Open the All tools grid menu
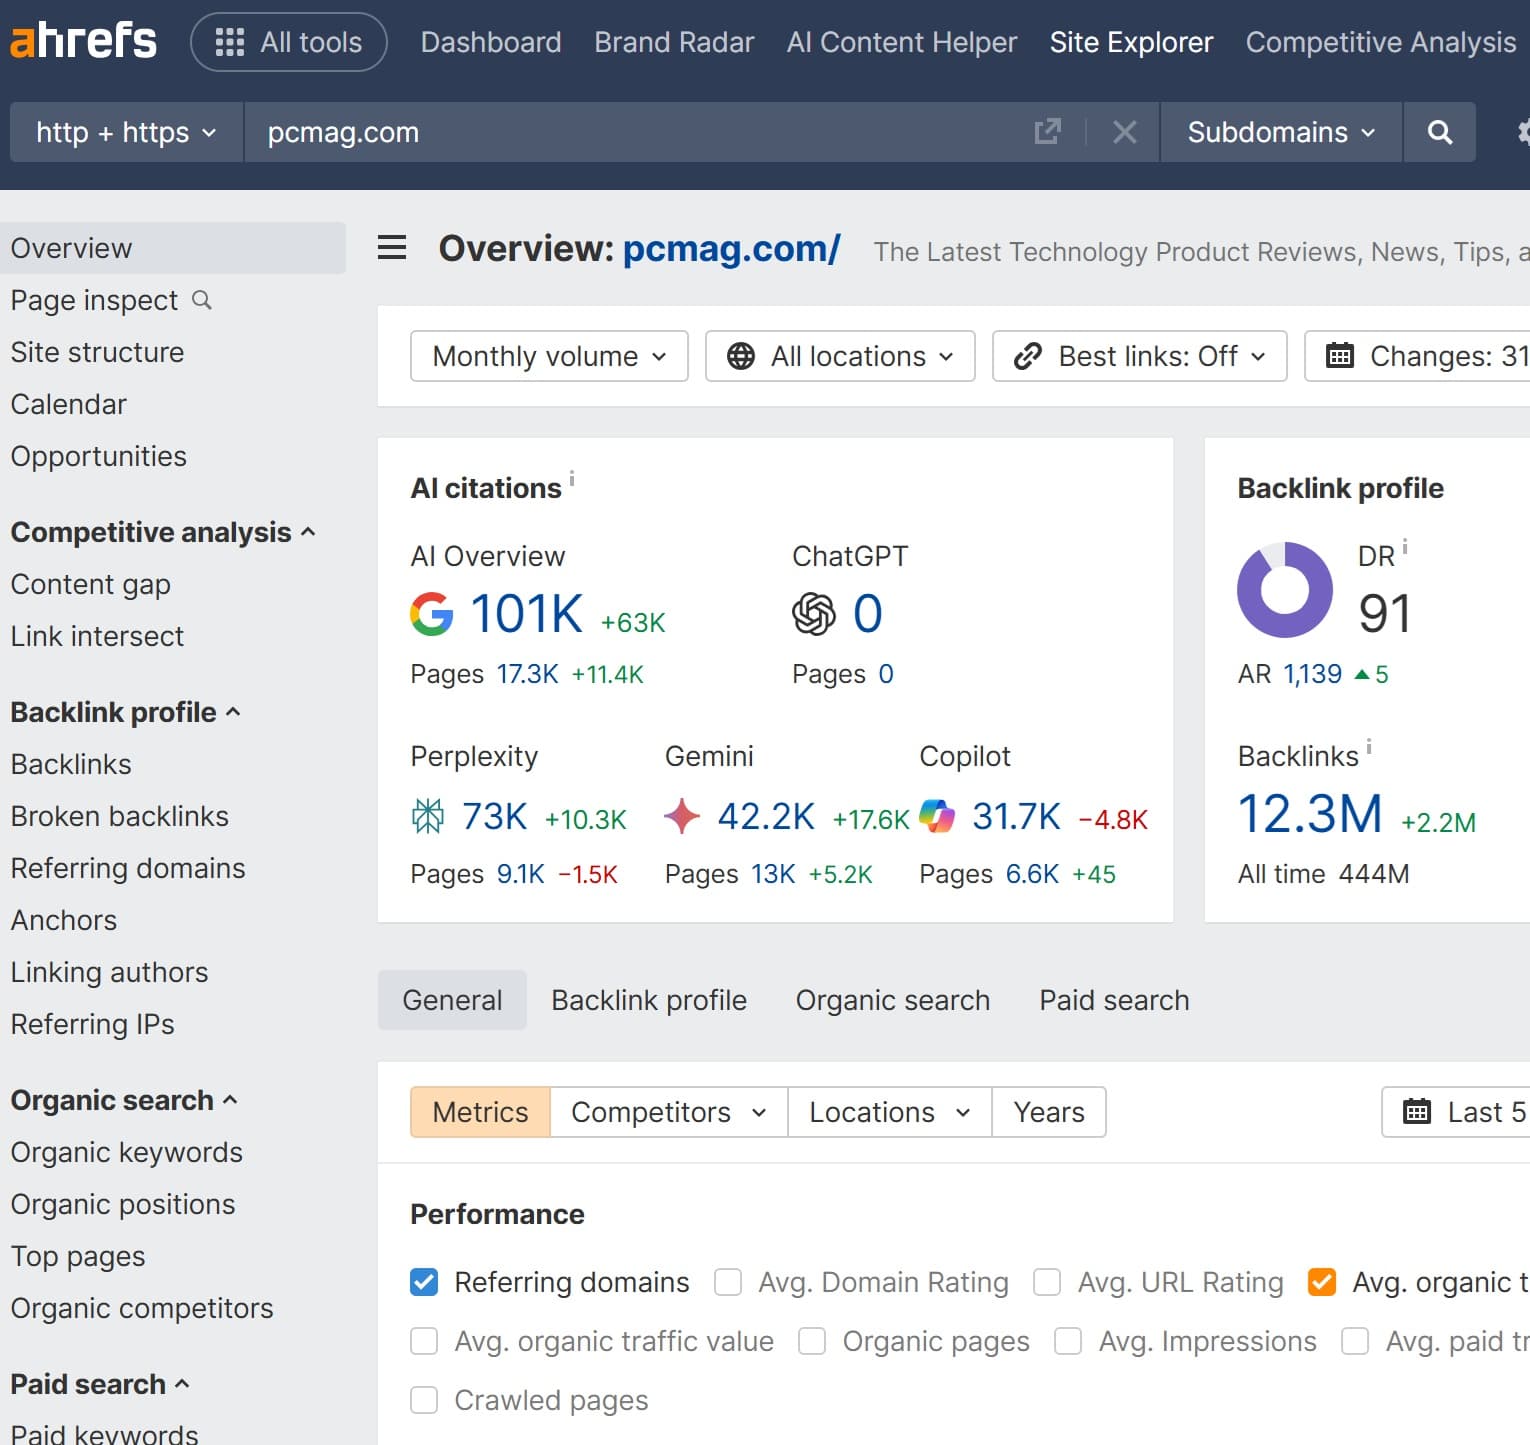1530x1445 pixels. coord(288,42)
